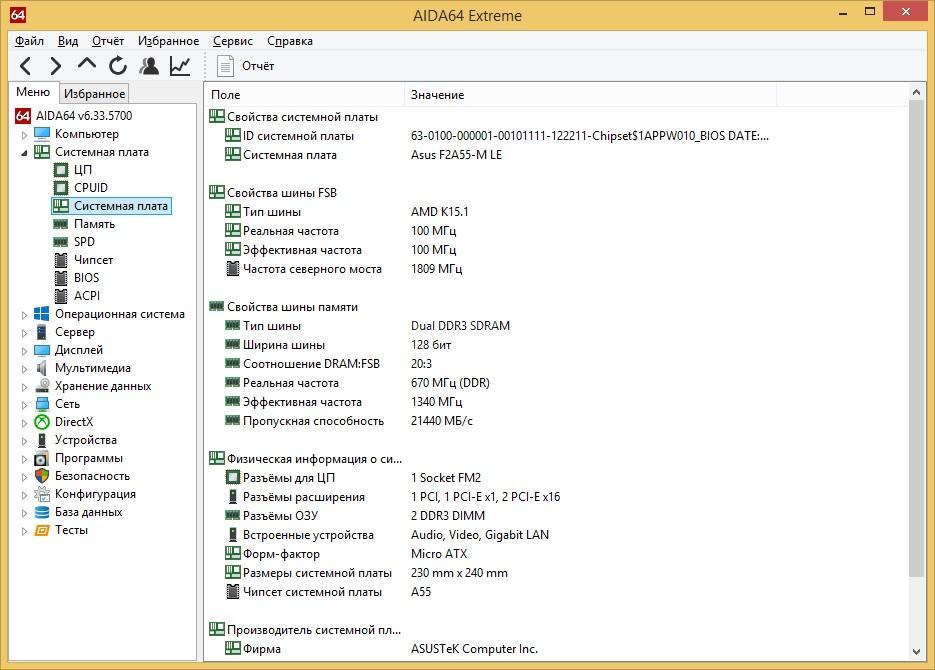Click the Тесты benchmark icon

coord(42,530)
